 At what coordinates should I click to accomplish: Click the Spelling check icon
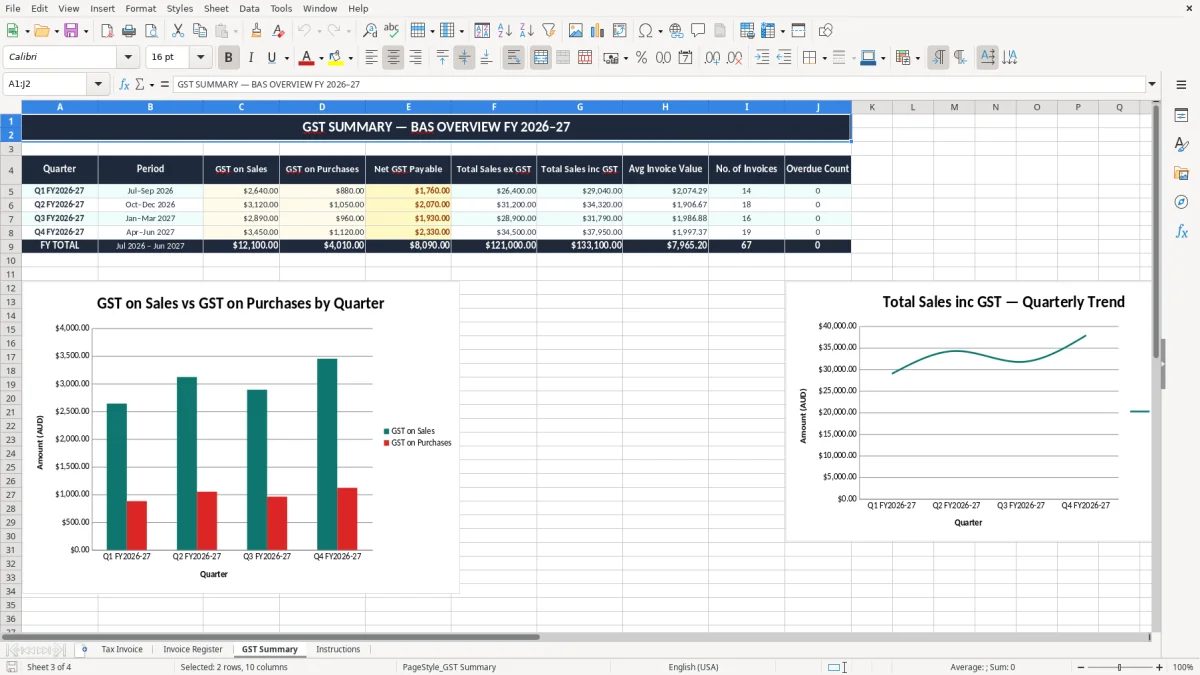[392, 31]
